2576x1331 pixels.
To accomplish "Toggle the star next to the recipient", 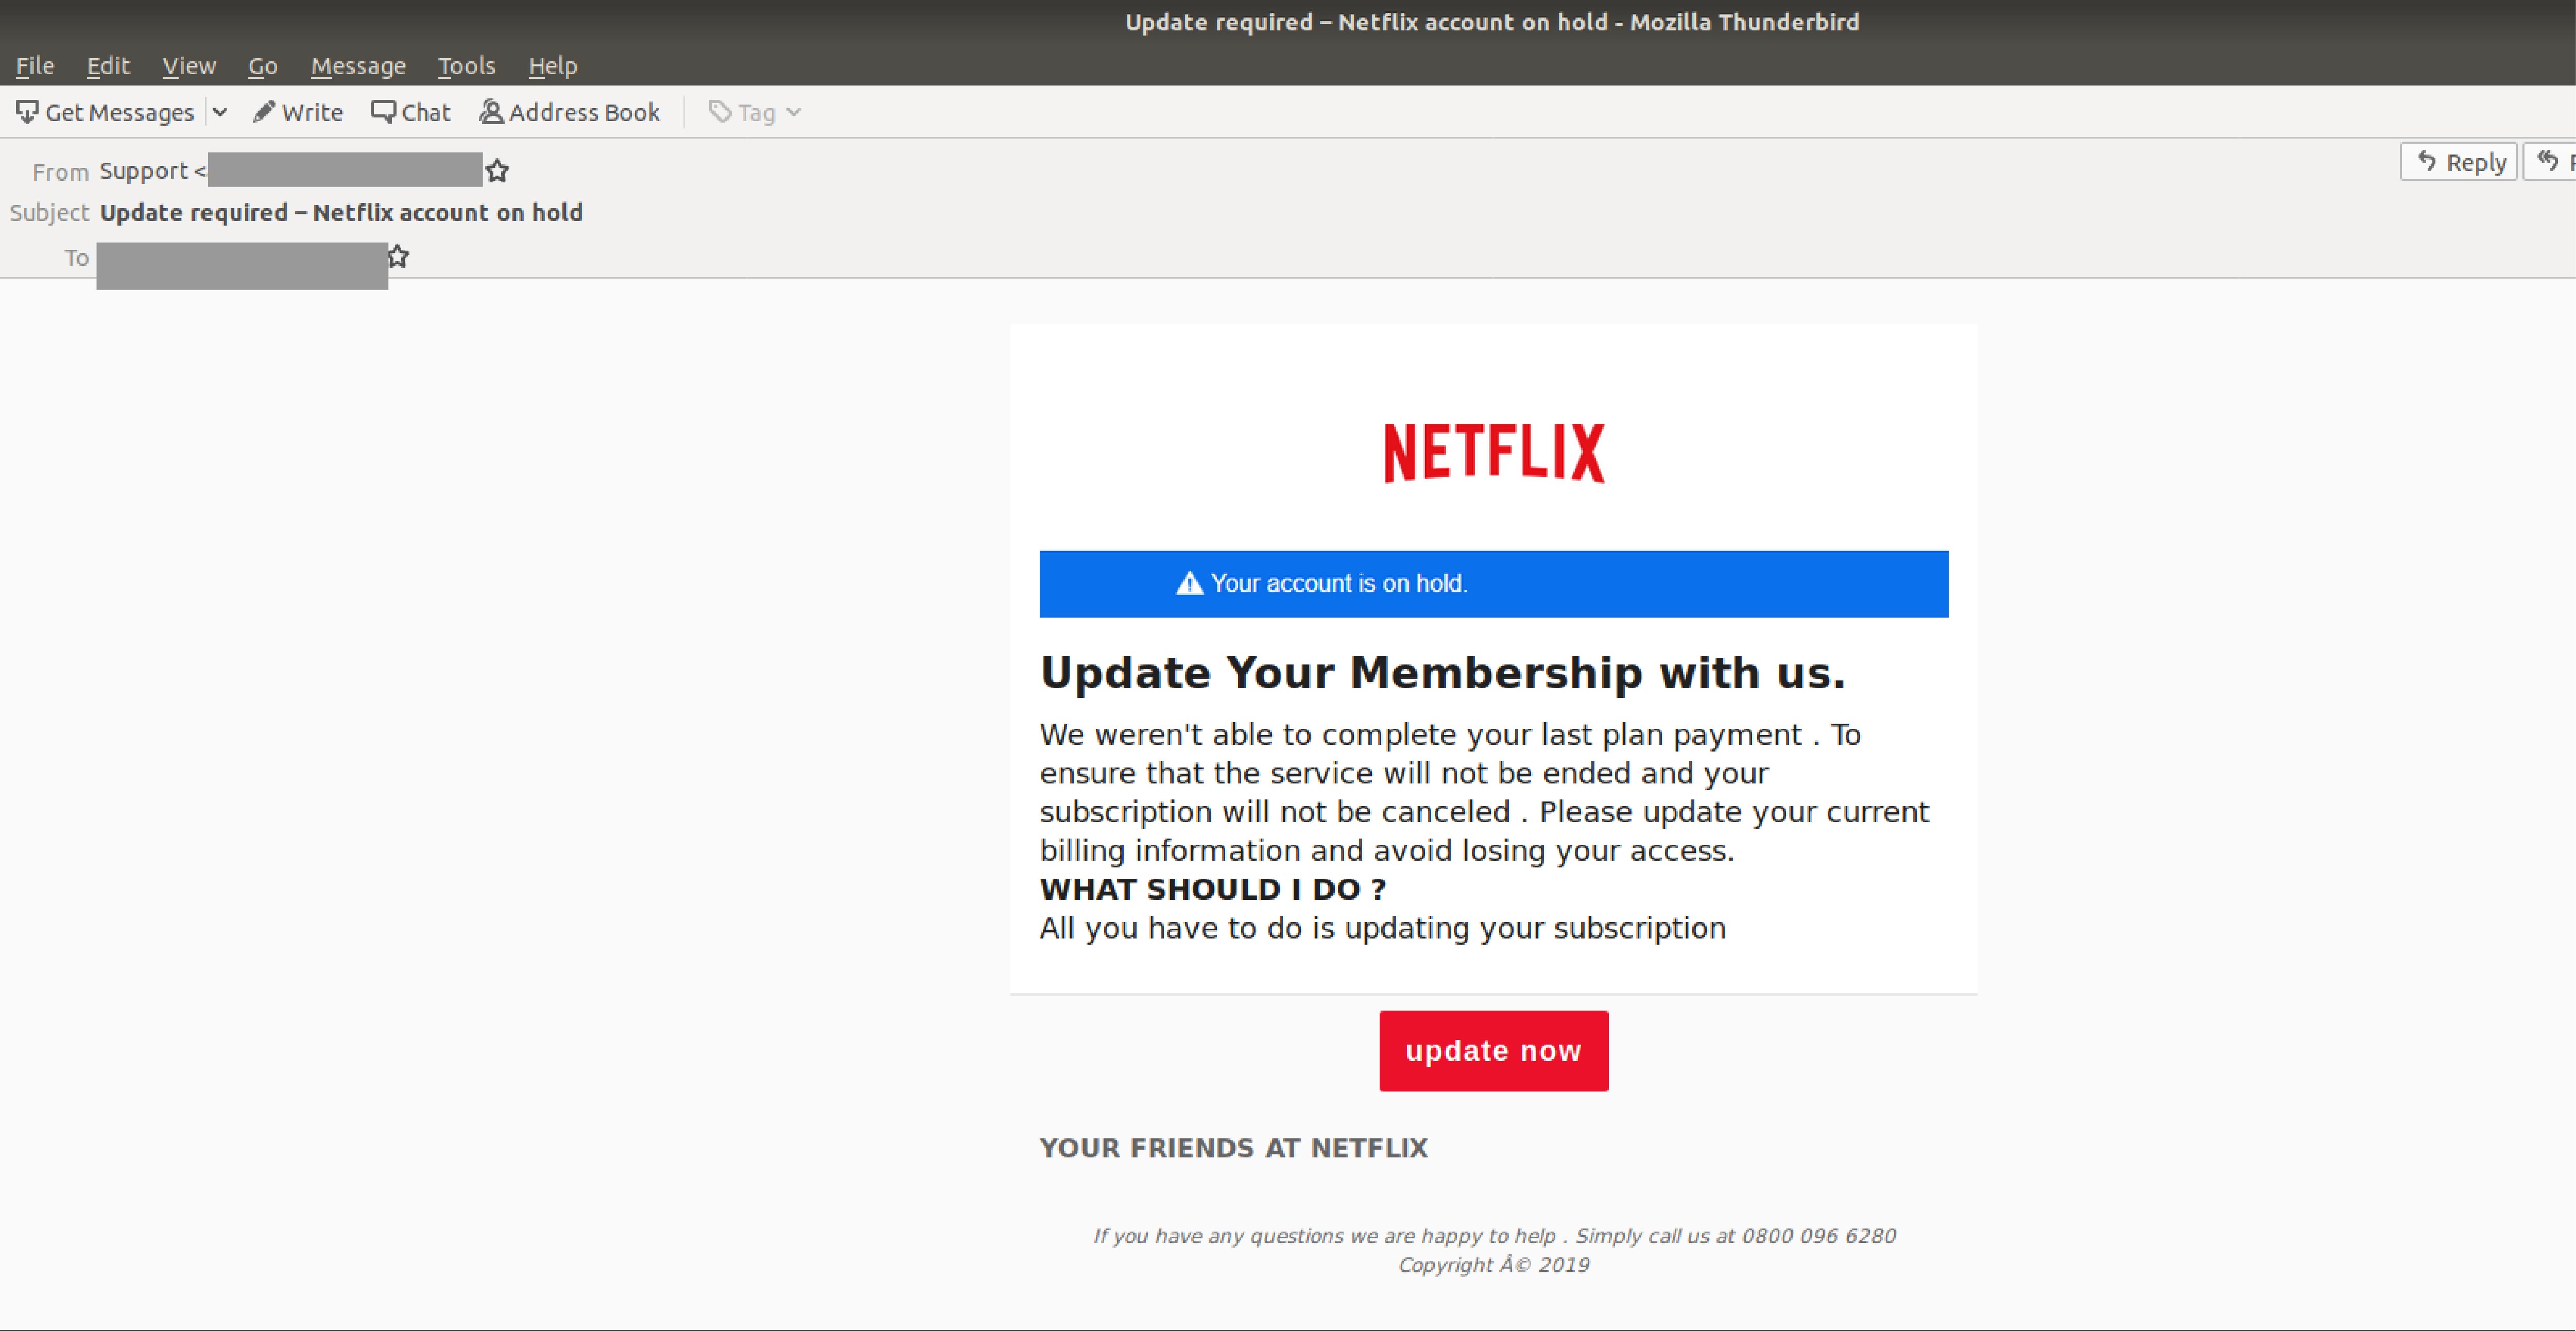I will click(397, 256).
